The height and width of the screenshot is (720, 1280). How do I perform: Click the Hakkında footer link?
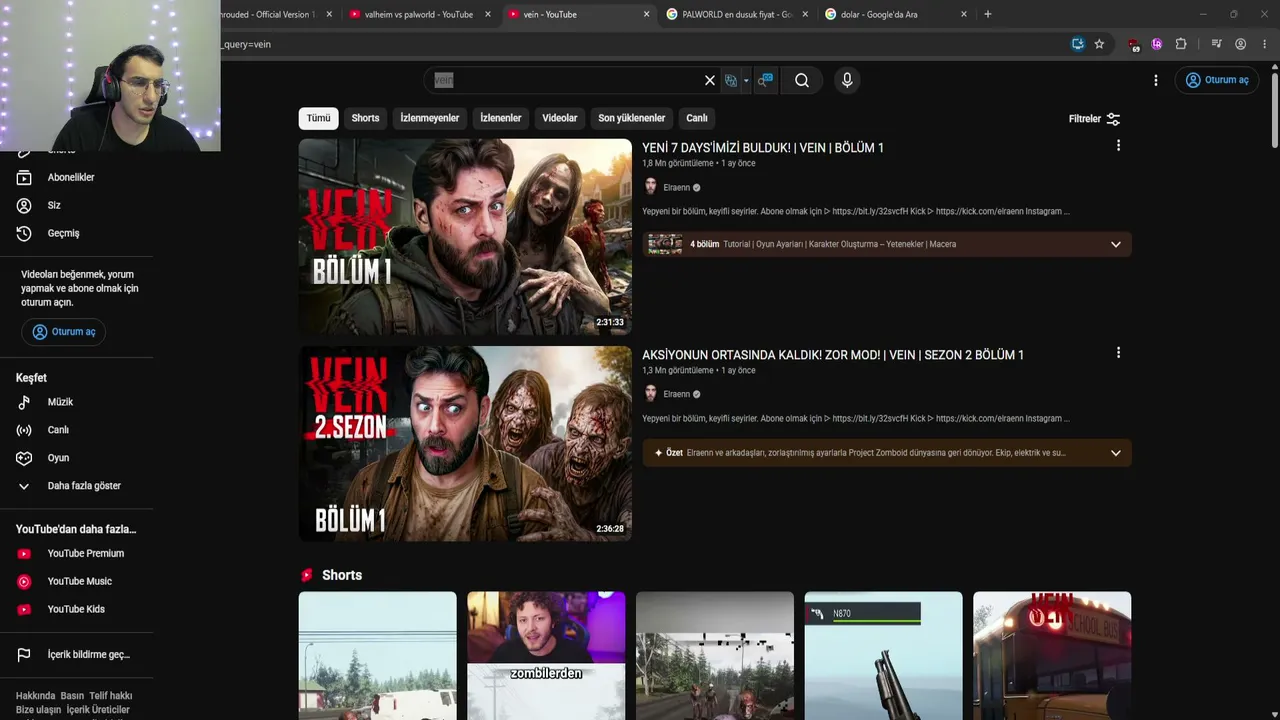(x=35, y=696)
